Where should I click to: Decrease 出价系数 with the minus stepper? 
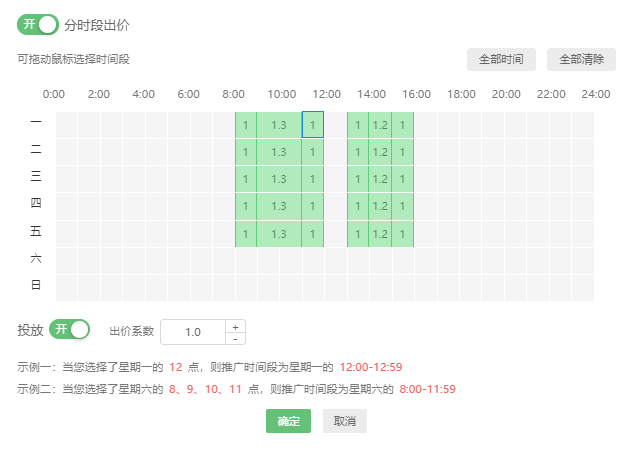tap(235, 339)
